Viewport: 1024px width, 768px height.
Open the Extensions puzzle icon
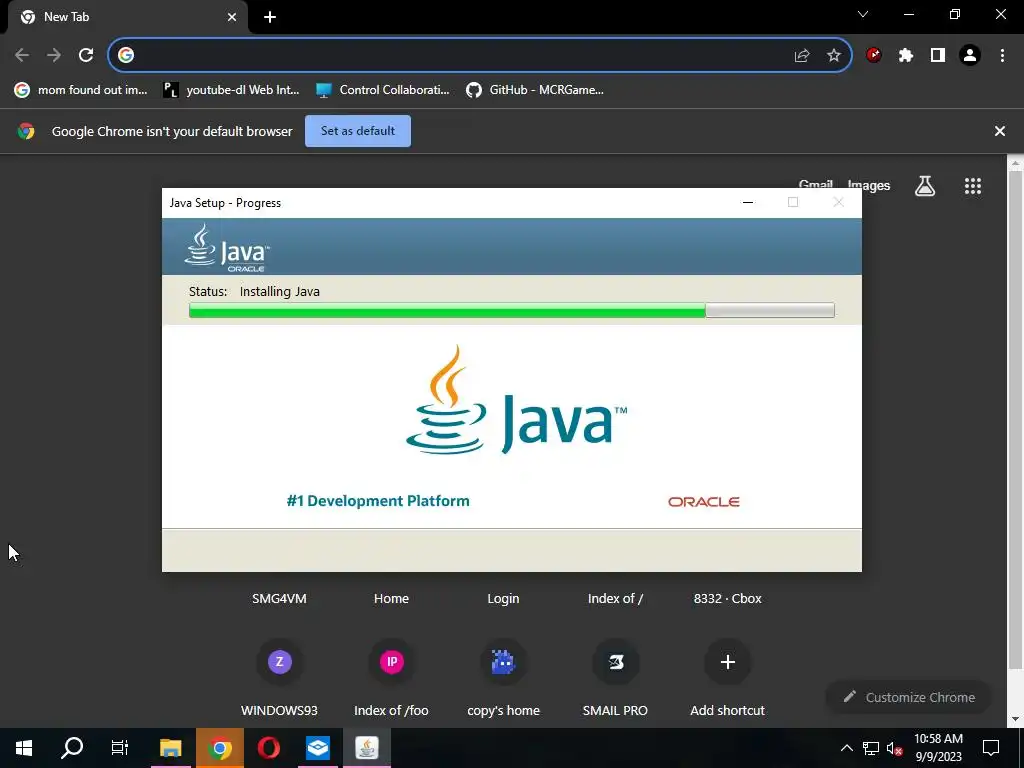[x=906, y=56]
